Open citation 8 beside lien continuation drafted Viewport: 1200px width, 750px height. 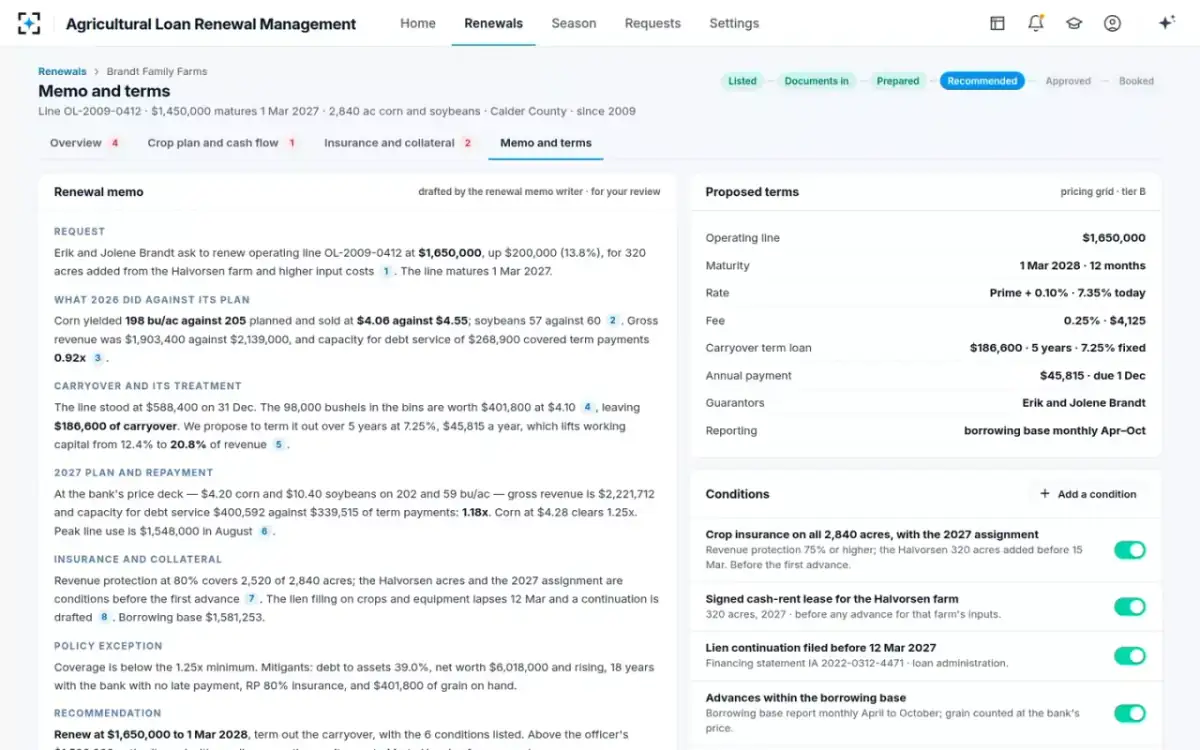pyautogui.click(x=104, y=617)
